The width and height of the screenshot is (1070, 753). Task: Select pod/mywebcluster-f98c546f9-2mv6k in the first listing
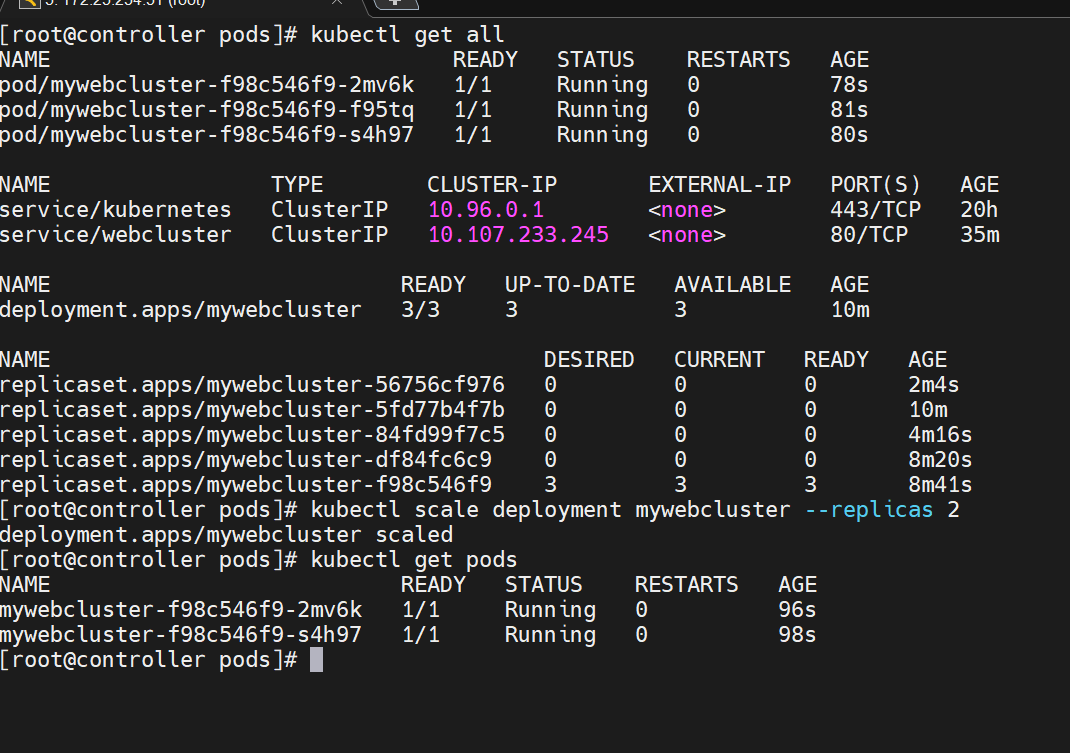(x=207, y=85)
